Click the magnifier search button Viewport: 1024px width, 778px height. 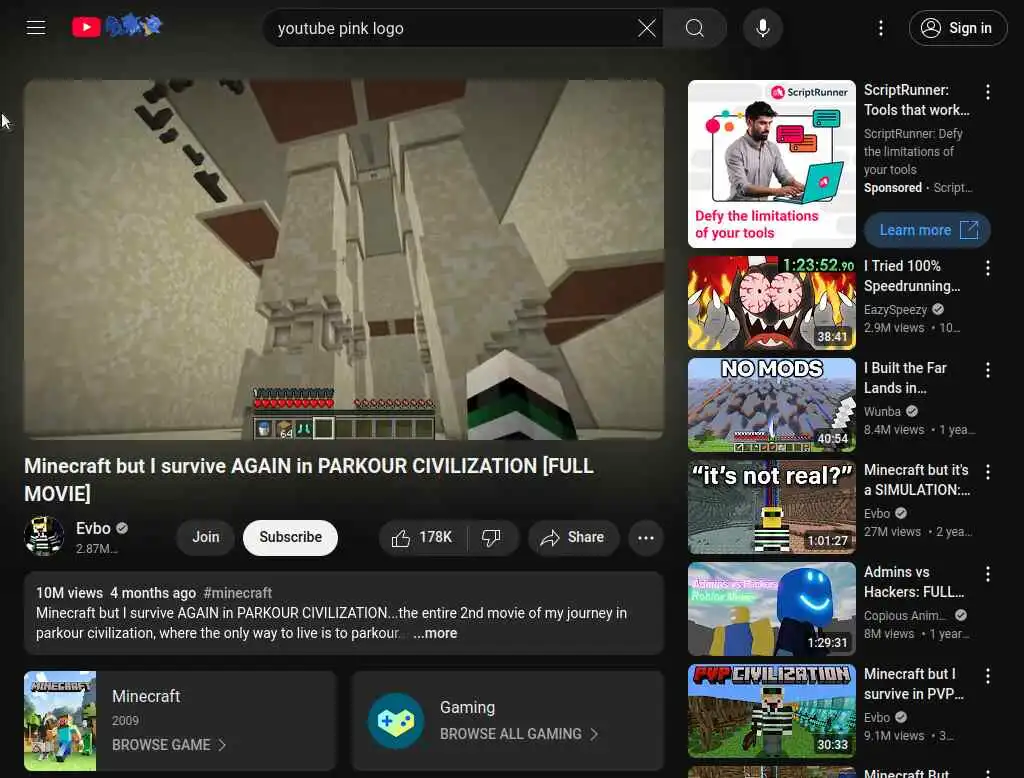pos(695,28)
